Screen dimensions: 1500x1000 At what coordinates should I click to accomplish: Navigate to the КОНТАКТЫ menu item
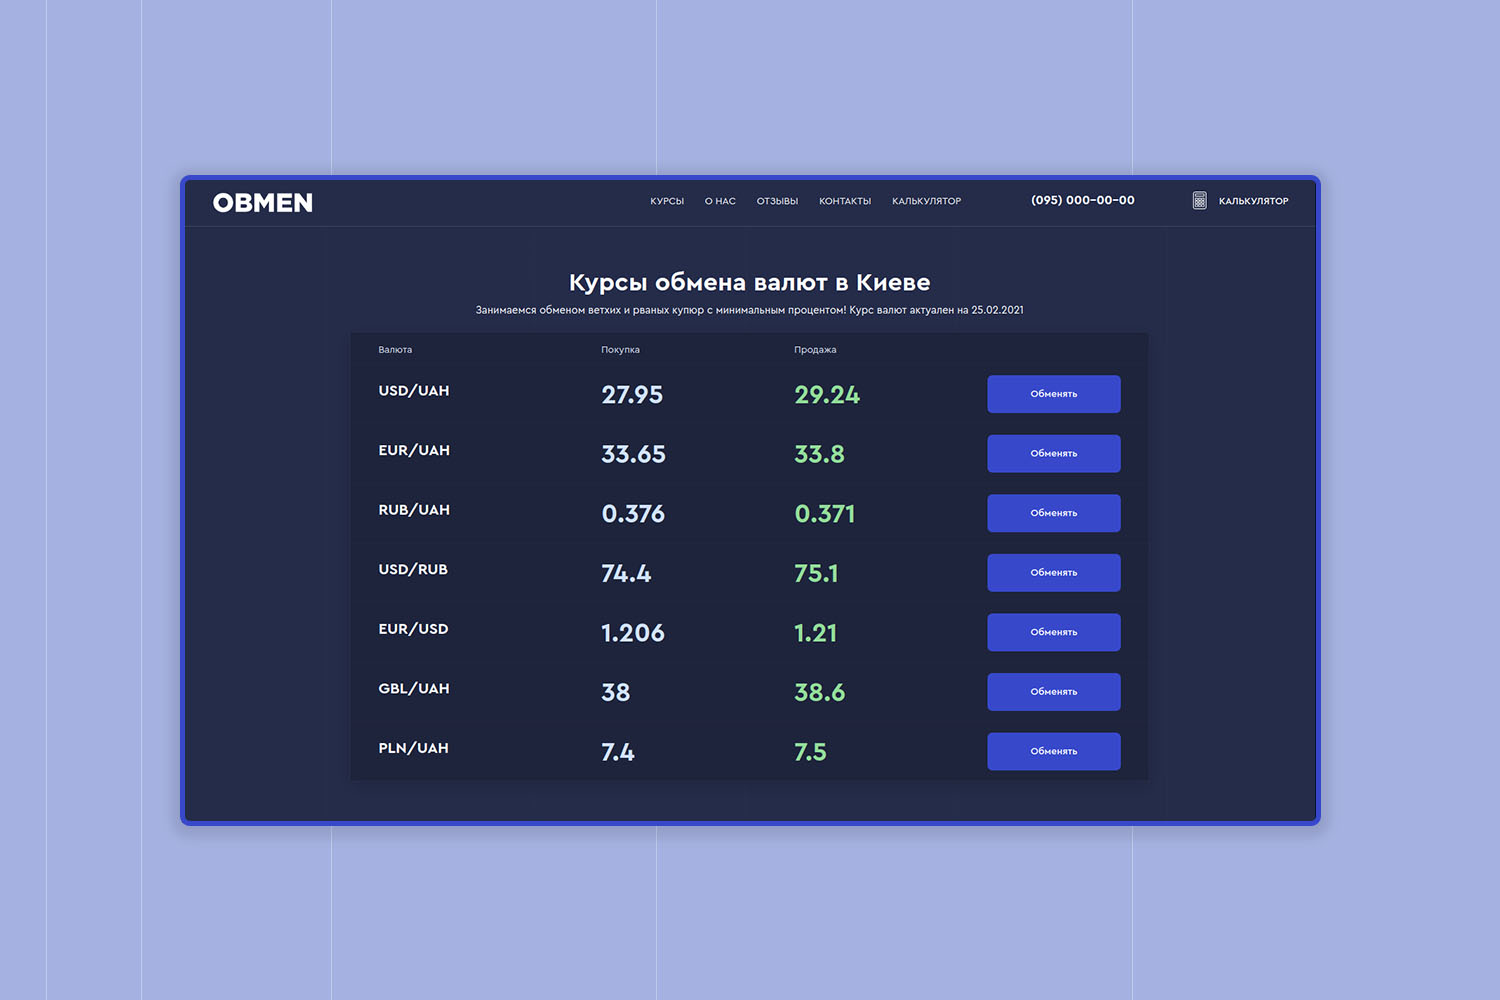(845, 201)
